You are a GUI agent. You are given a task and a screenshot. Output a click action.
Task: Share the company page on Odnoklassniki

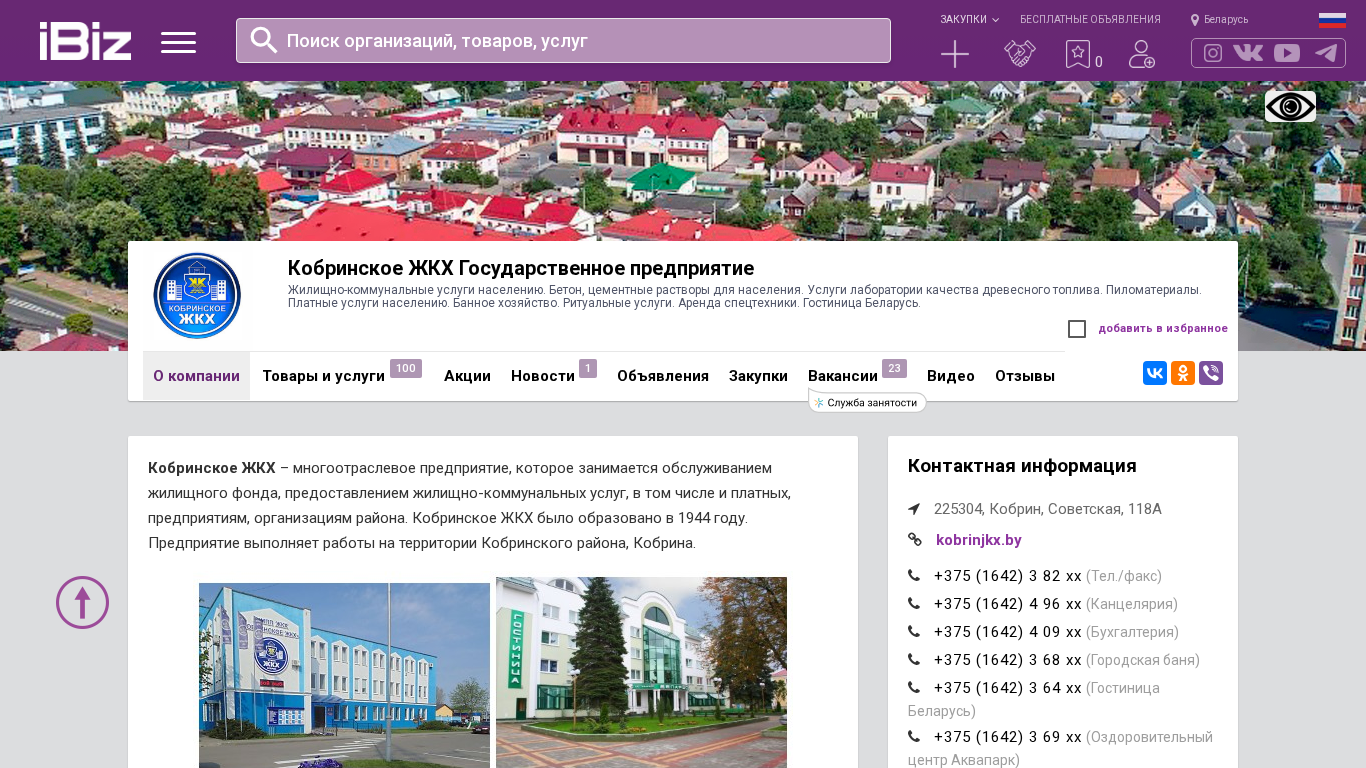(x=1183, y=373)
